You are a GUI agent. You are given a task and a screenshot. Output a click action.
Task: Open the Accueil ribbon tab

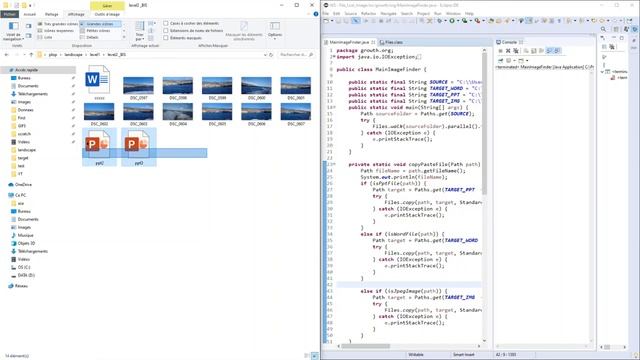(x=29, y=14)
